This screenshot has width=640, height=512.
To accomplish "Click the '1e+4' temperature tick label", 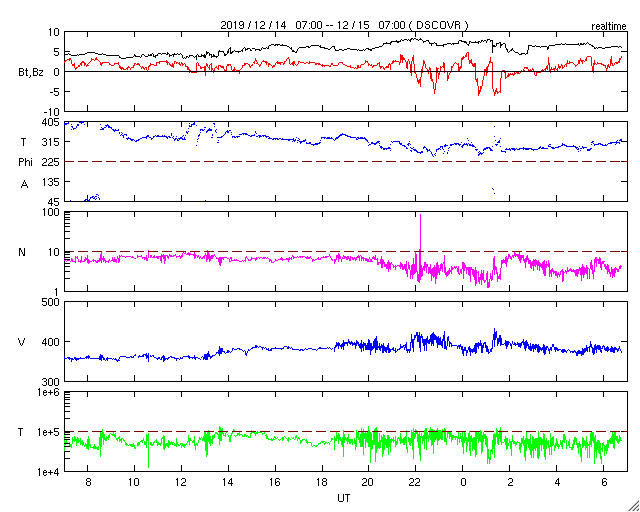I will (49, 472).
